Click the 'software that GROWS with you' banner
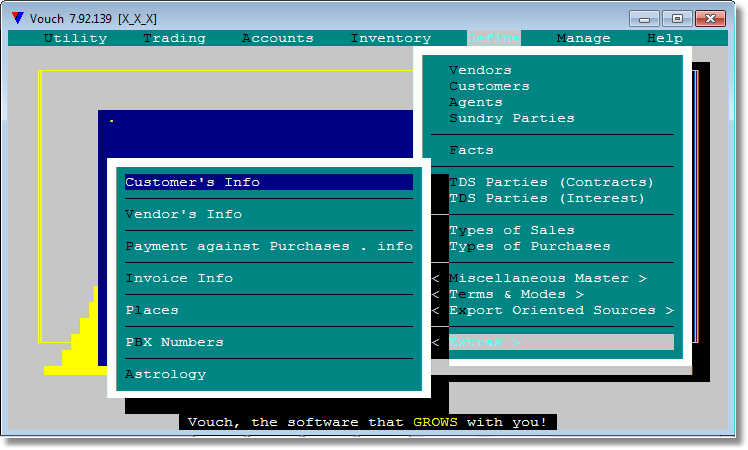748x450 pixels. [367, 422]
